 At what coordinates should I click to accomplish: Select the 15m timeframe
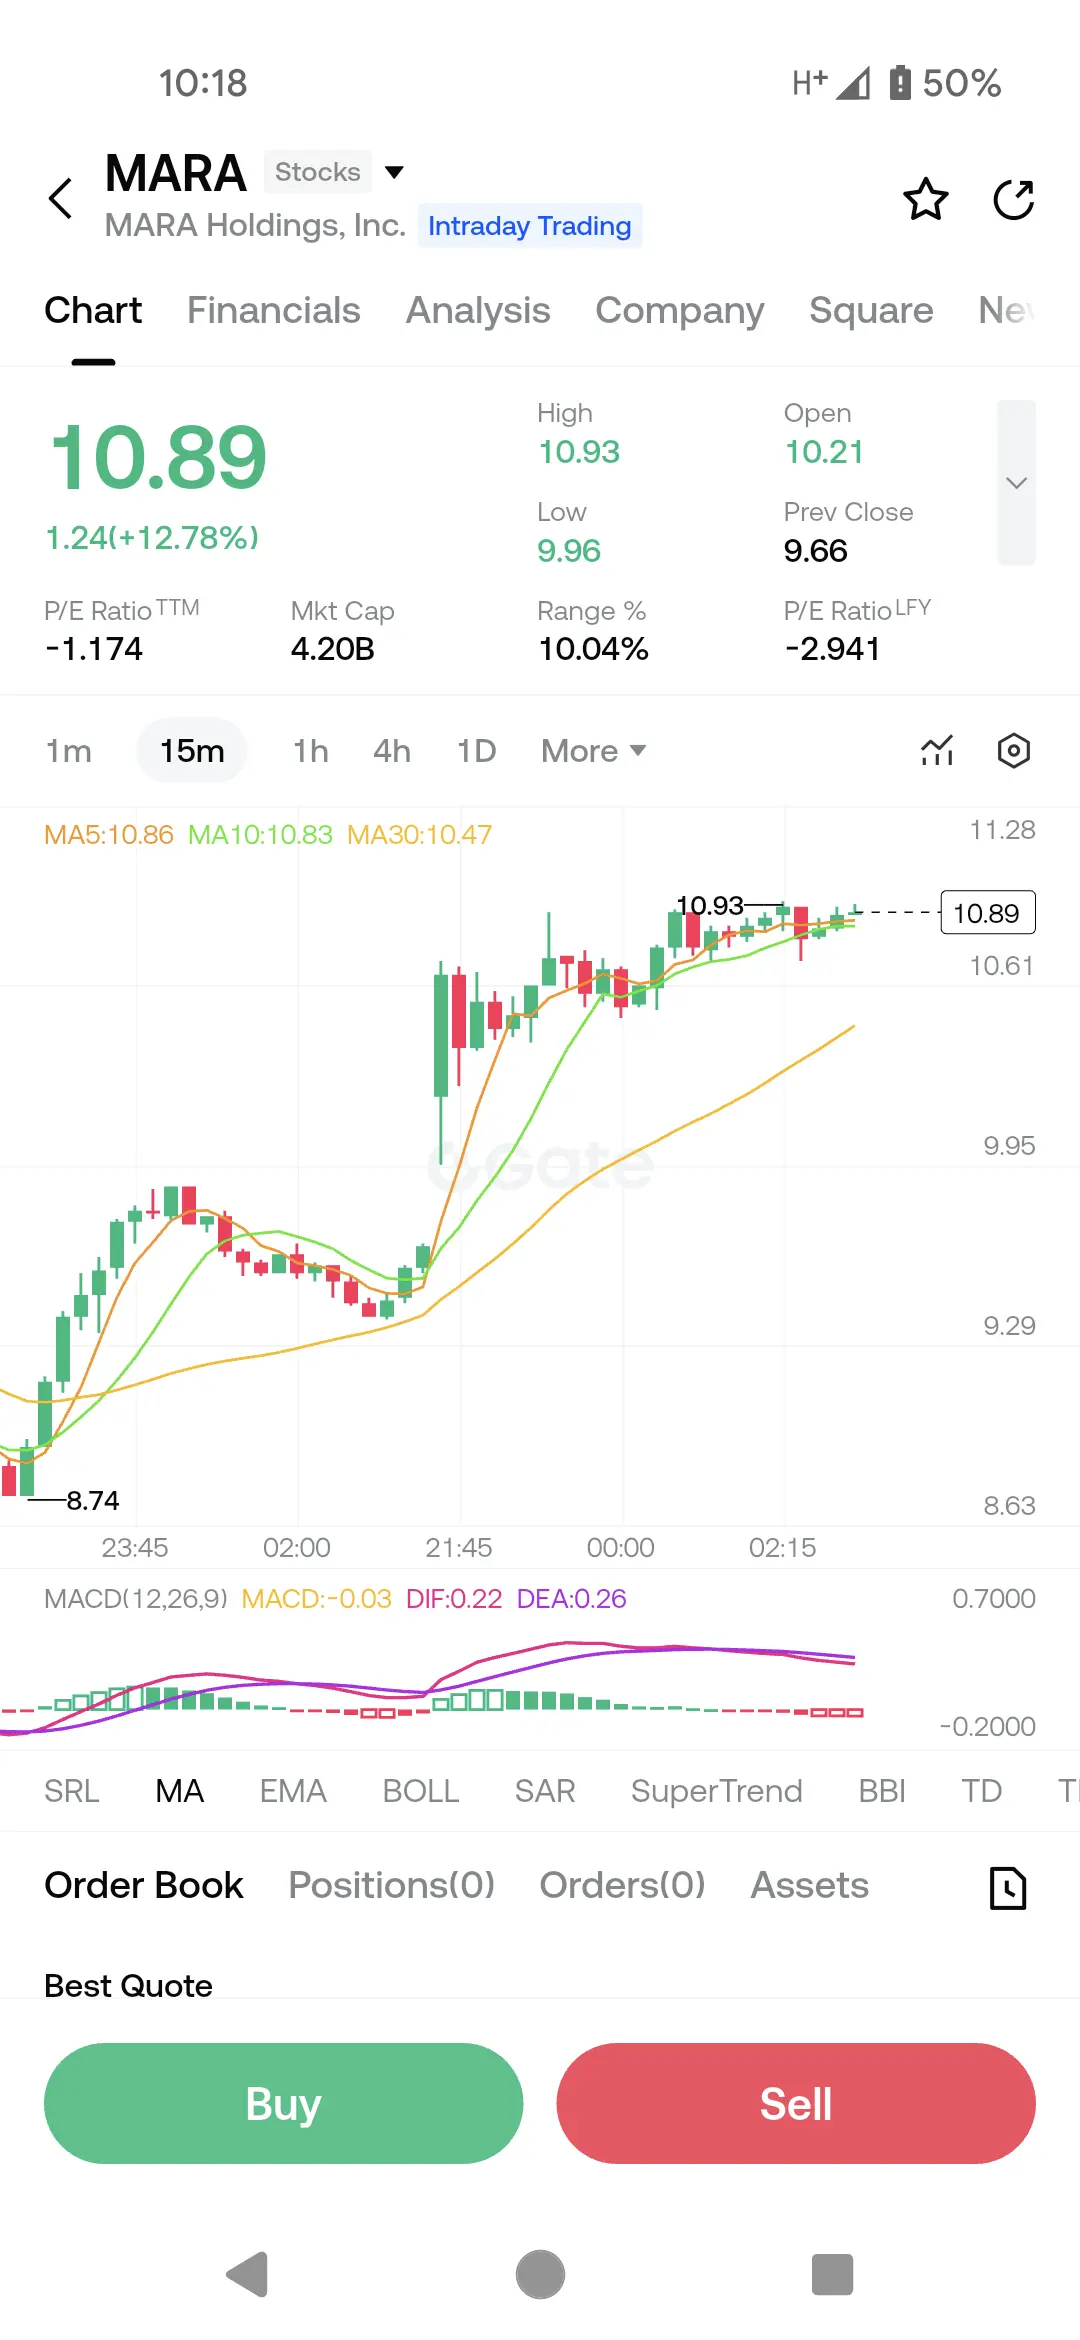[x=192, y=751]
